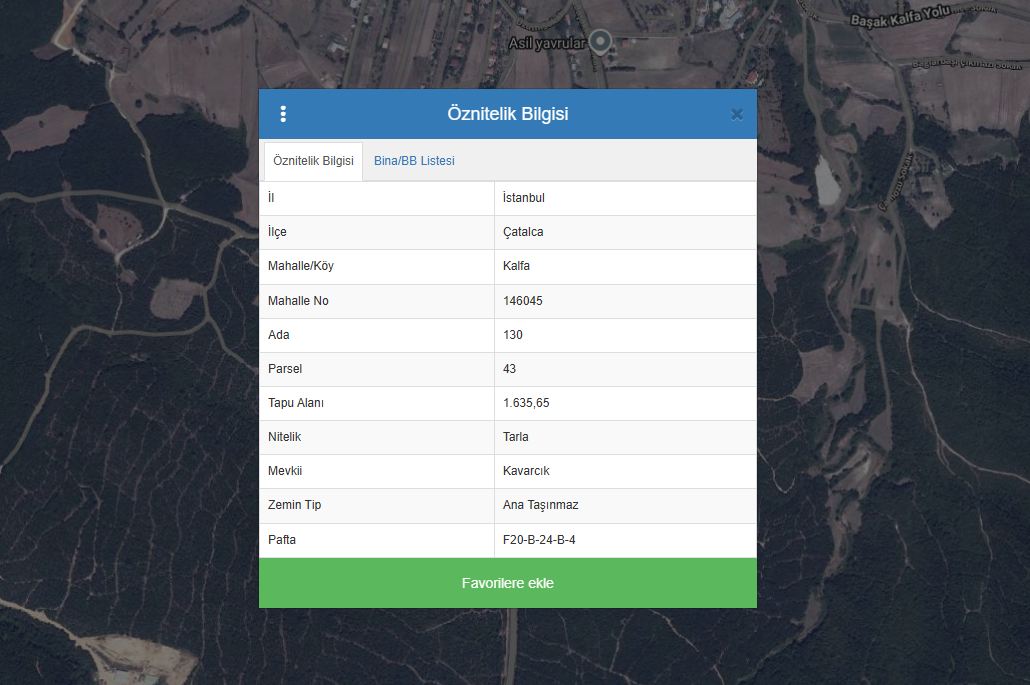This screenshot has height=685, width=1030.
Task: Select the Kalfa Mahalle/Köy value
Action: pyautogui.click(x=516, y=266)
